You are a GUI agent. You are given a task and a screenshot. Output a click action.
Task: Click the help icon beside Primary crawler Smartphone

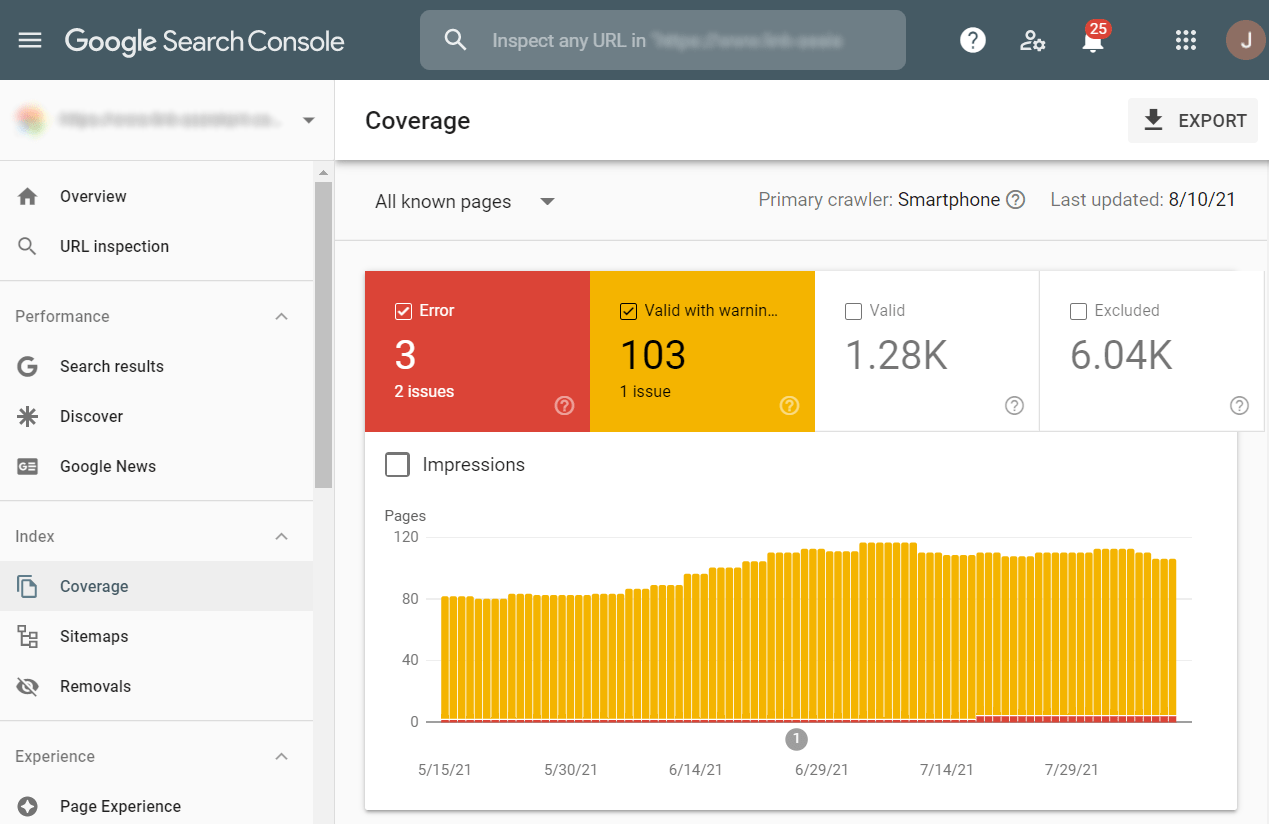1016,200
